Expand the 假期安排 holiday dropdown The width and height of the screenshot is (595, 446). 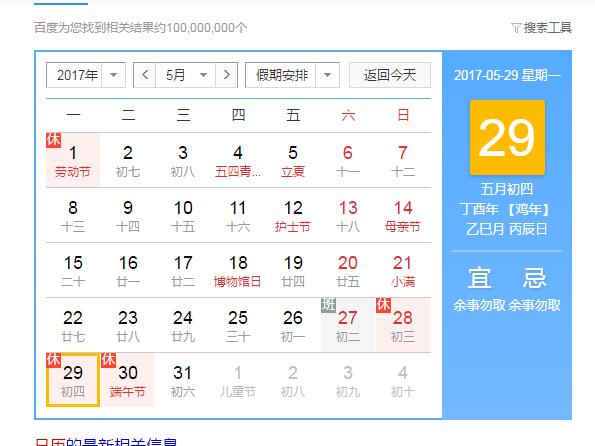pyautogui.click(x=292, y=75)
